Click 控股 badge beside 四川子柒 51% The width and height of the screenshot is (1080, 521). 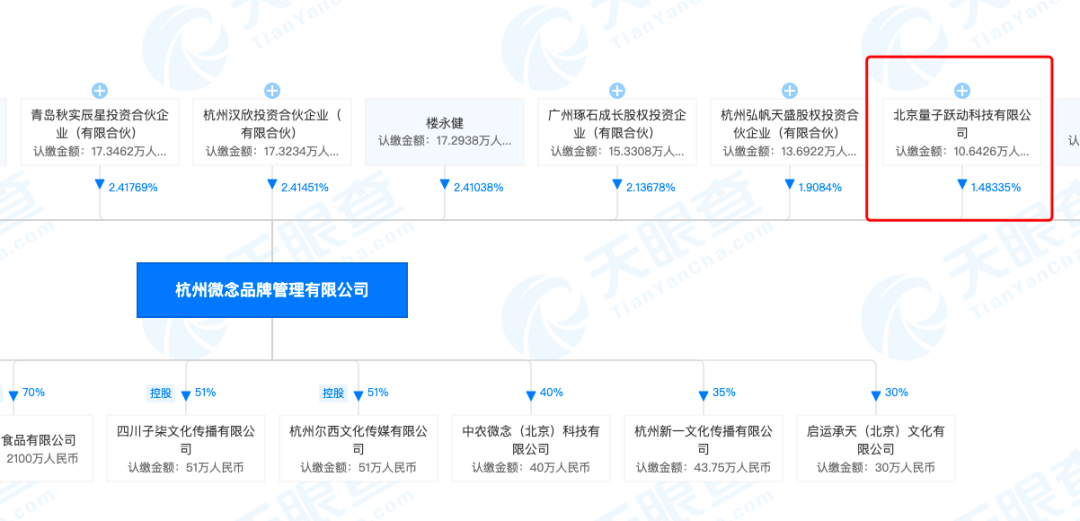click(x=162, y=393)
